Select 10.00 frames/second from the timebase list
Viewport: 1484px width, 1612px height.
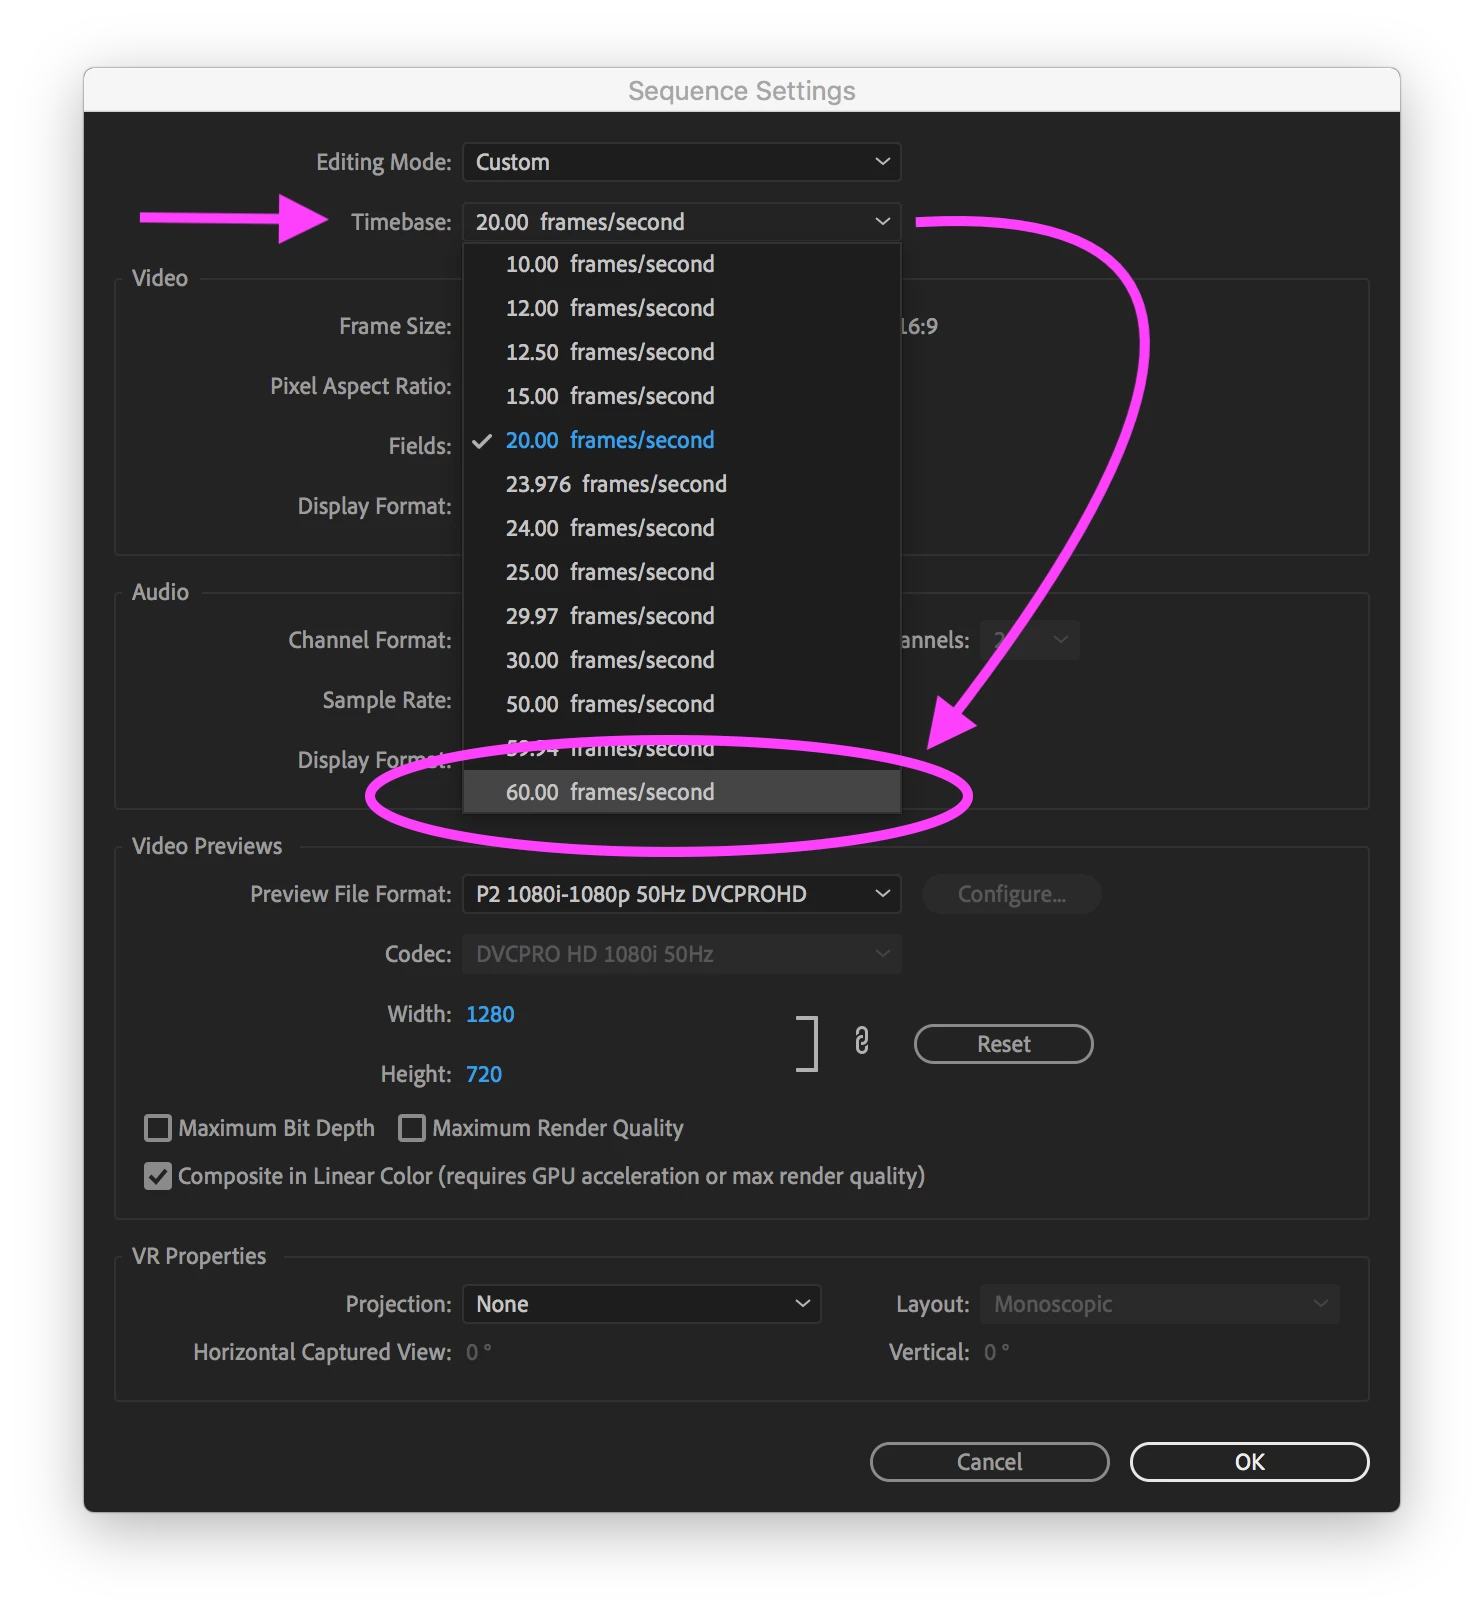click(681, 264)
